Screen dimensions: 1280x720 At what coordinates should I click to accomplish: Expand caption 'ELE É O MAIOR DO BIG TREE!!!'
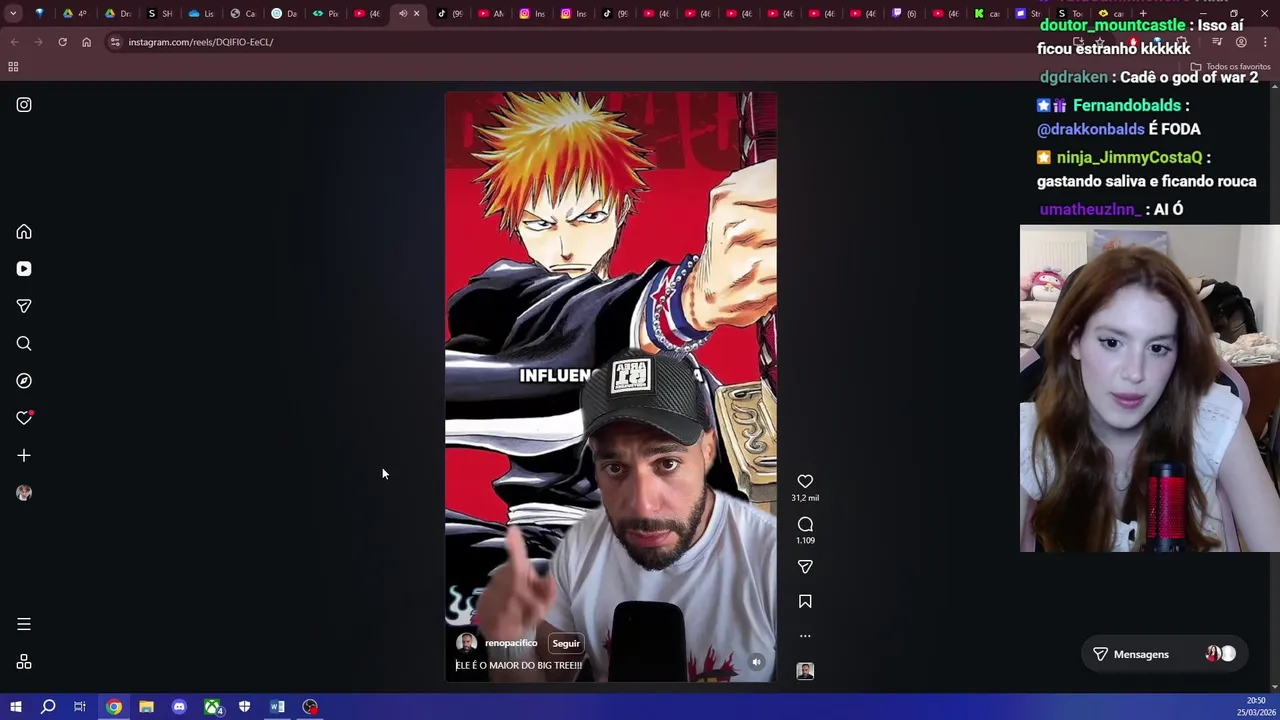pyautogui.click(x=519, y=665)
